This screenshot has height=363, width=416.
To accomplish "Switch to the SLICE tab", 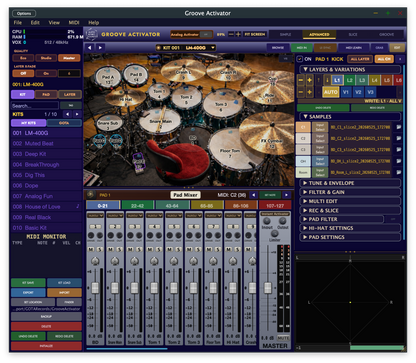I will click(353, 34).
